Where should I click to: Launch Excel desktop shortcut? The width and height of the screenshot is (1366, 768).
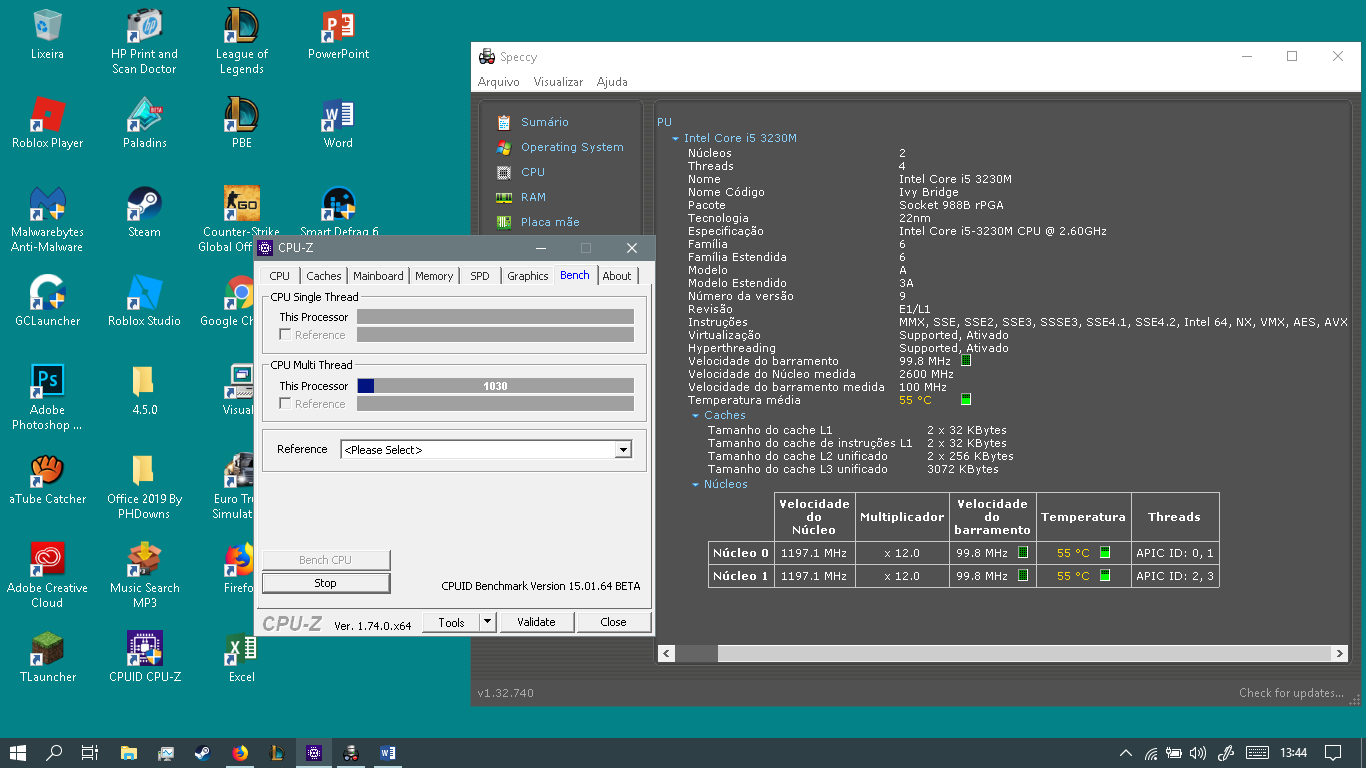pyautogui.click(x=241, y=658)
